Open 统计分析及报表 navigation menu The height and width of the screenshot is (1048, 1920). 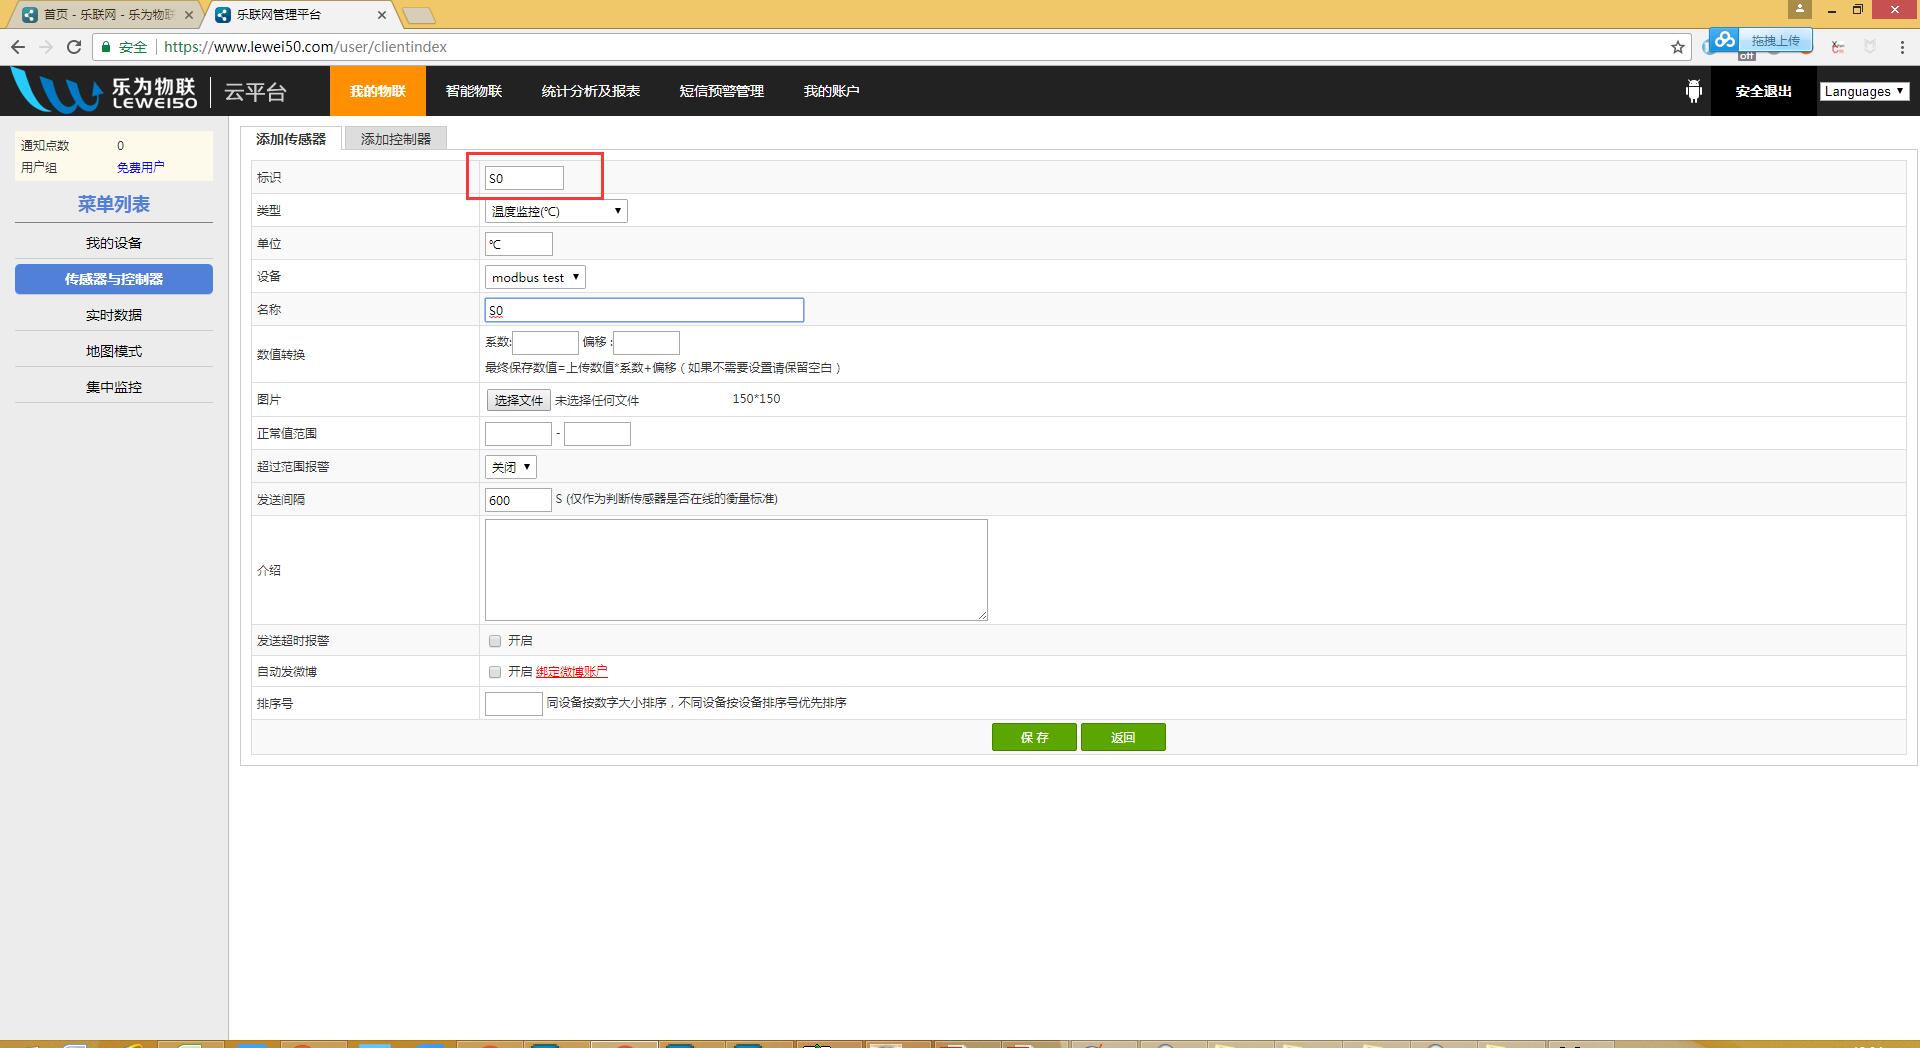tap(591, 91)
